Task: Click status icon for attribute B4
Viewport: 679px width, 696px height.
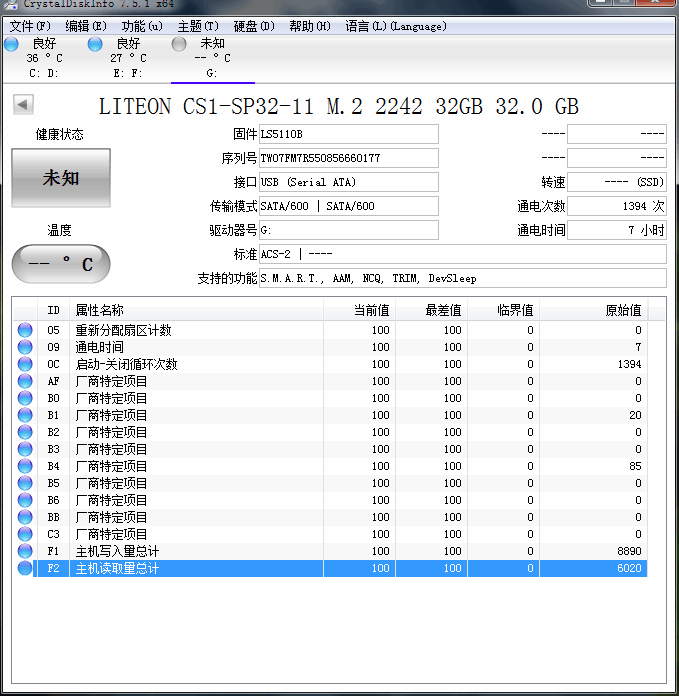Action: (x=25, y=466)
